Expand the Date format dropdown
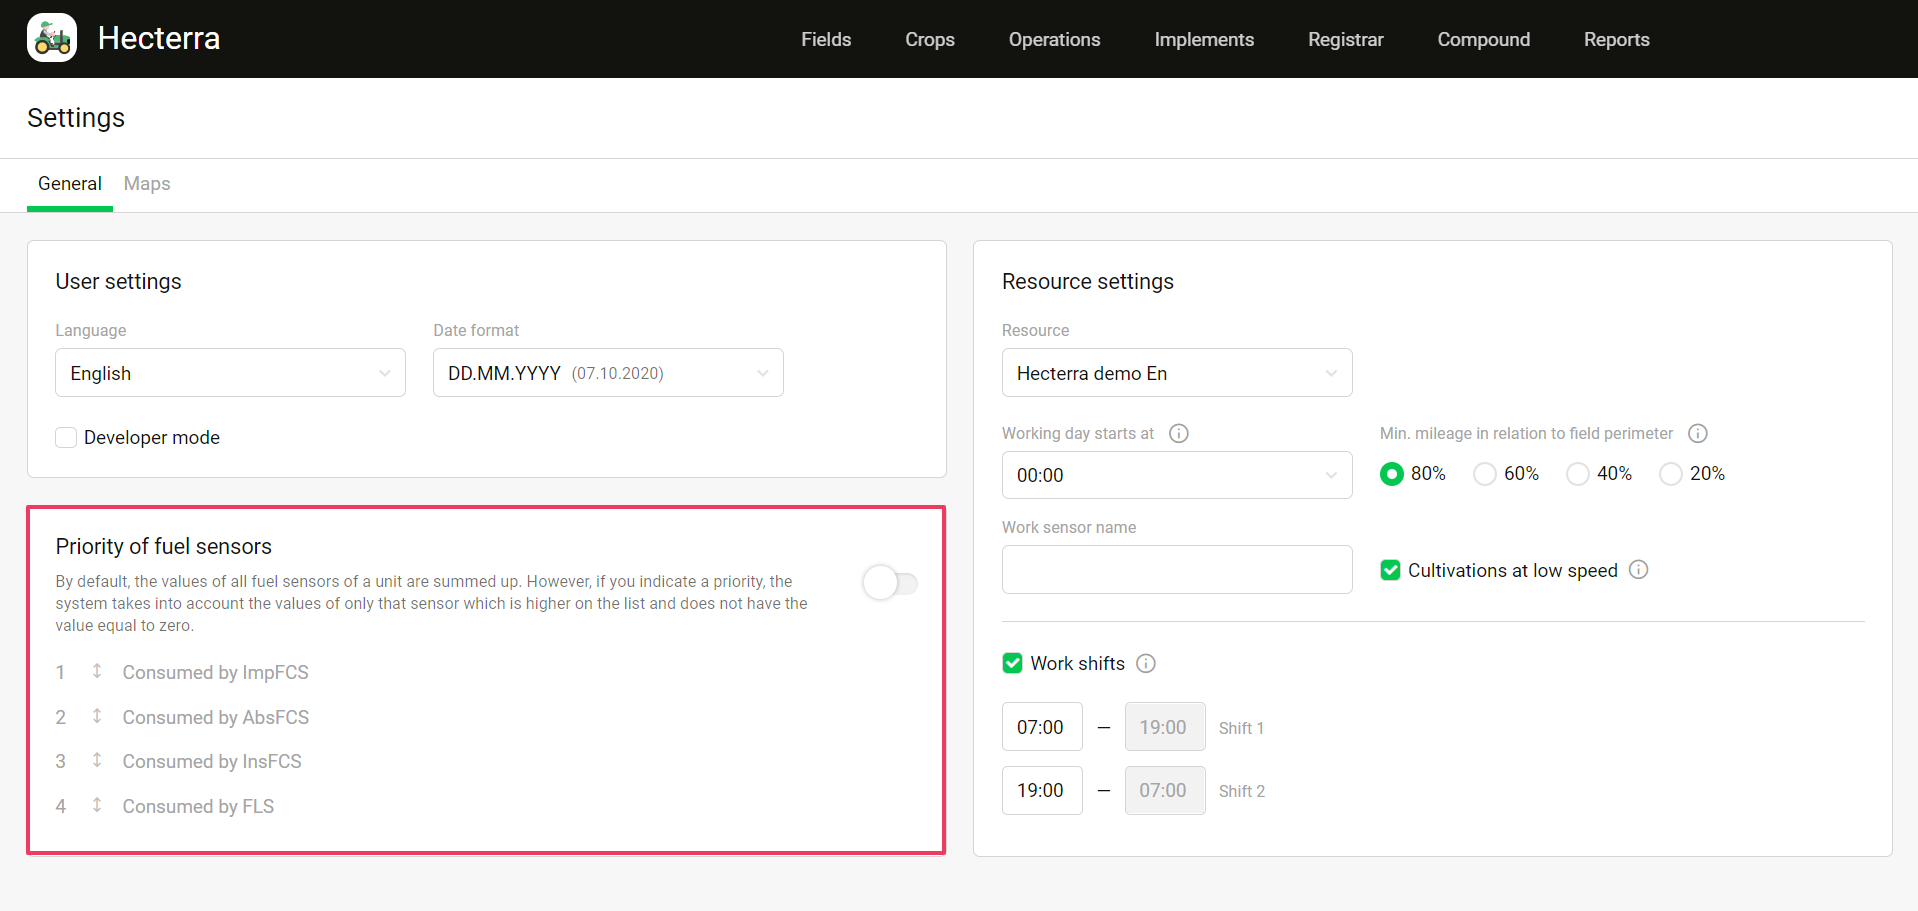The image size is (1918, 911). tap(607, 373)
